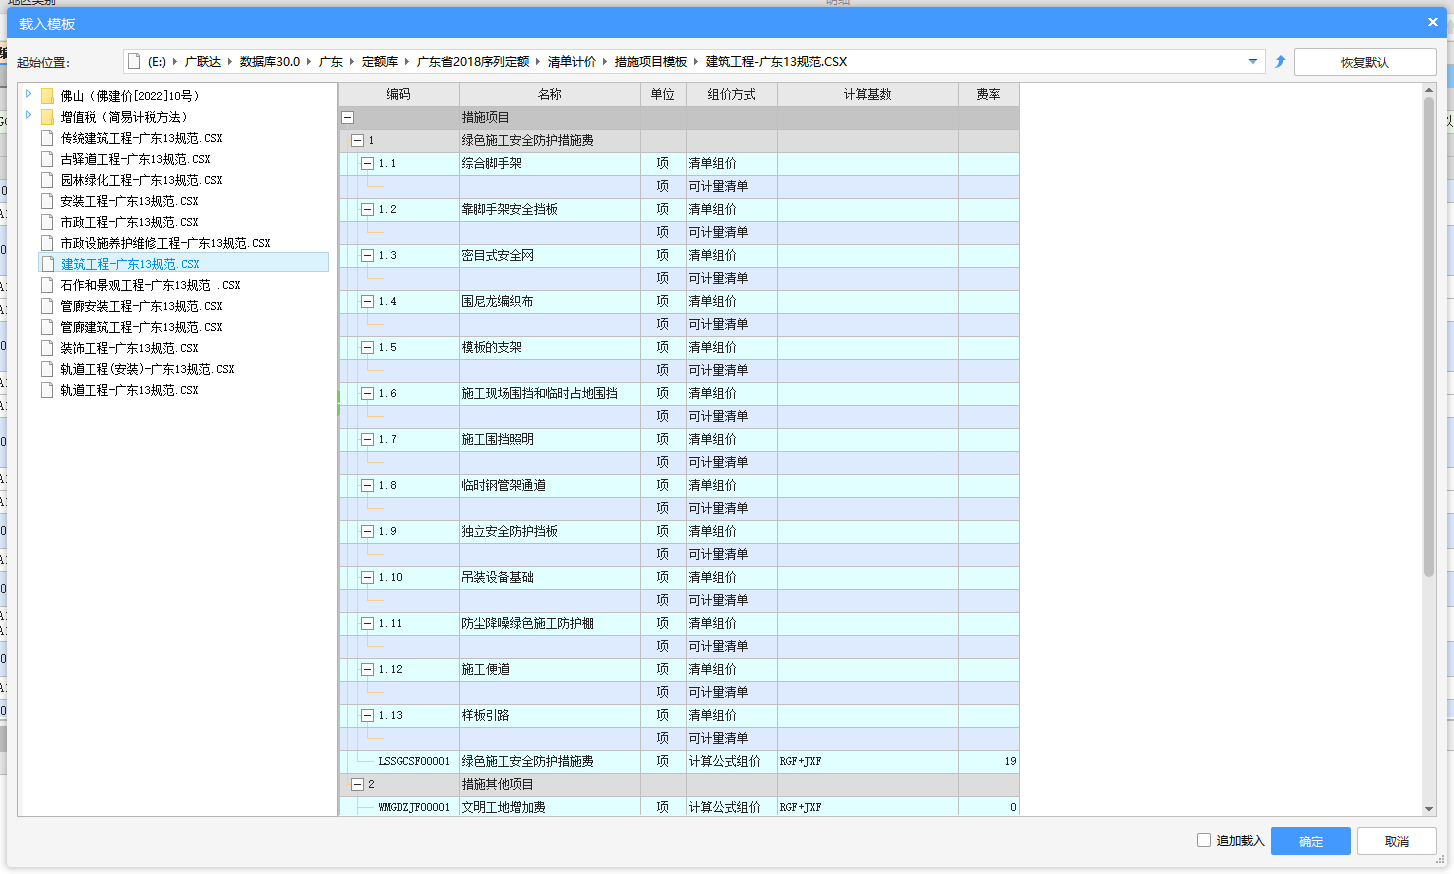Select file 石作和景观工程-广东13规范.CSX

point(150,285)
